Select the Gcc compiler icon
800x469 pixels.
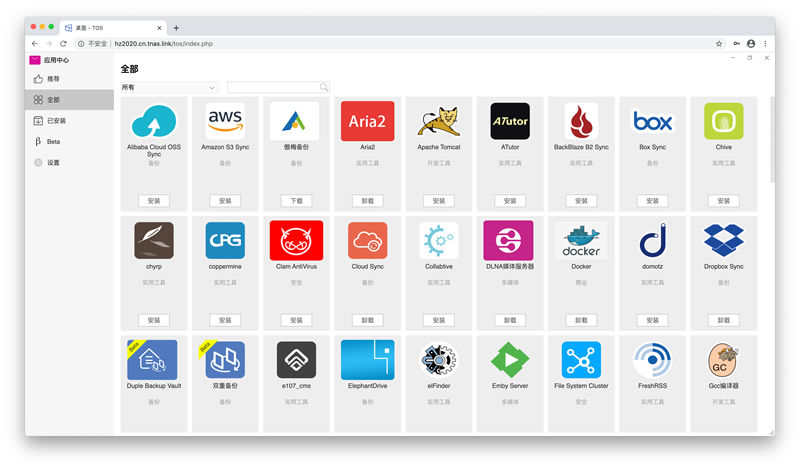click(723, 360)
